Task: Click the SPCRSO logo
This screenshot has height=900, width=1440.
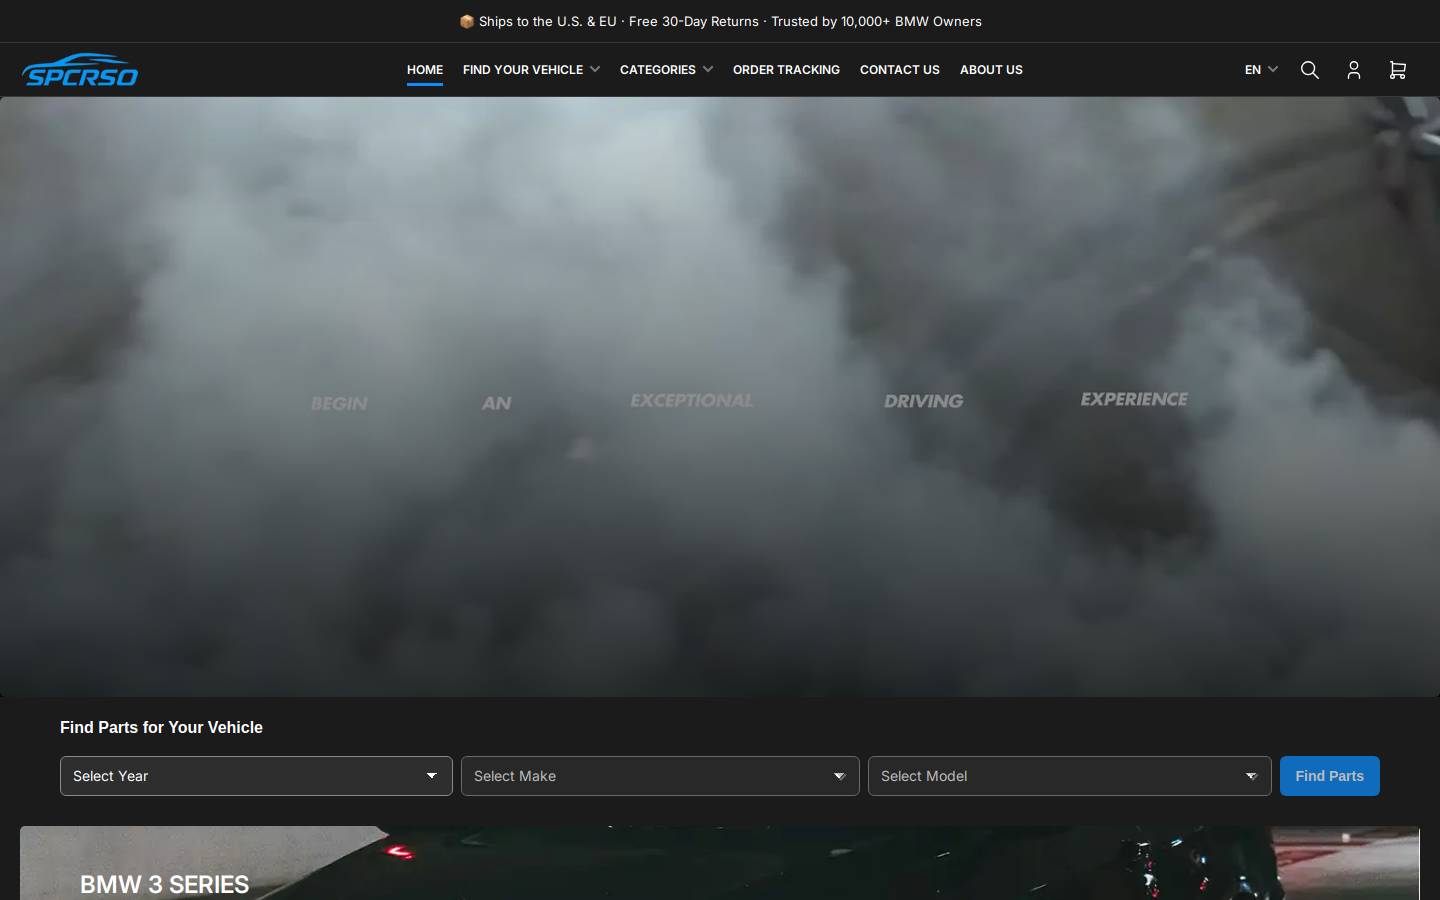Action: [x=80, y=70]
